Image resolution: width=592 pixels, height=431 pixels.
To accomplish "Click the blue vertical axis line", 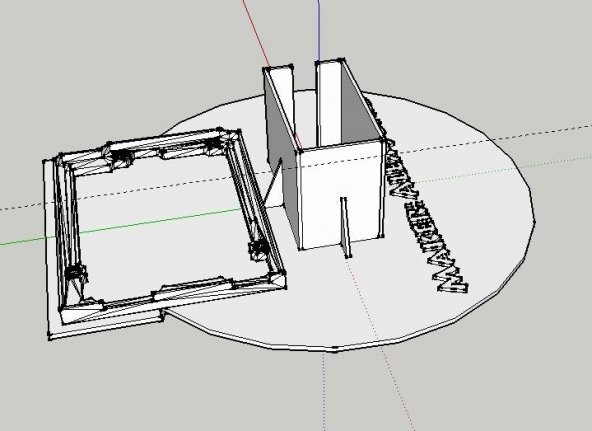I will pos(319,30).
